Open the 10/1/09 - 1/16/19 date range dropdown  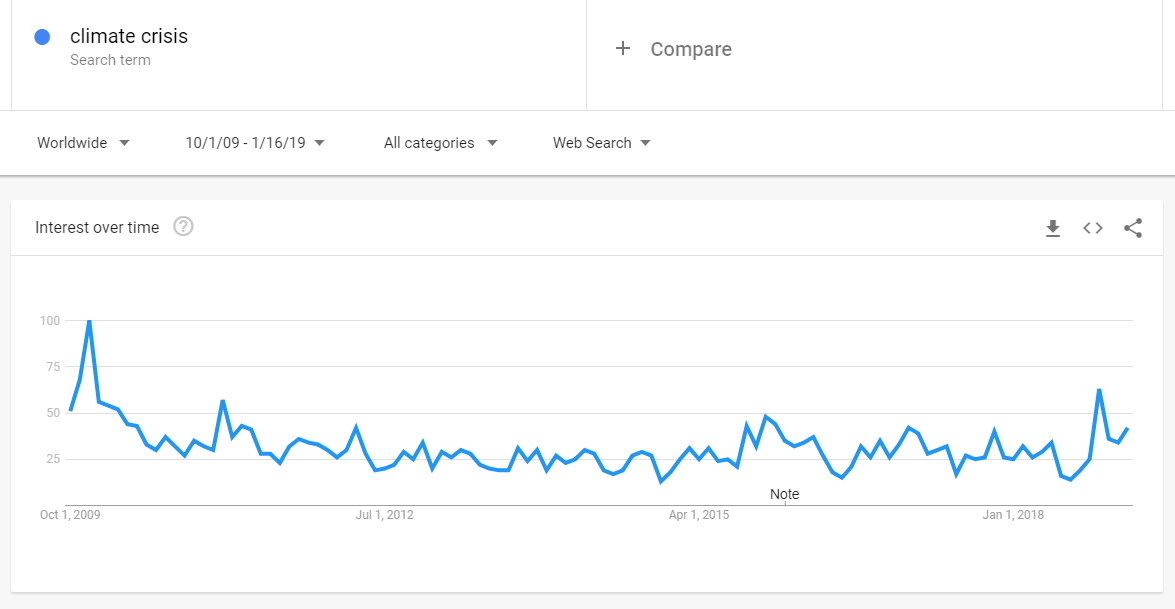(255, 143)
